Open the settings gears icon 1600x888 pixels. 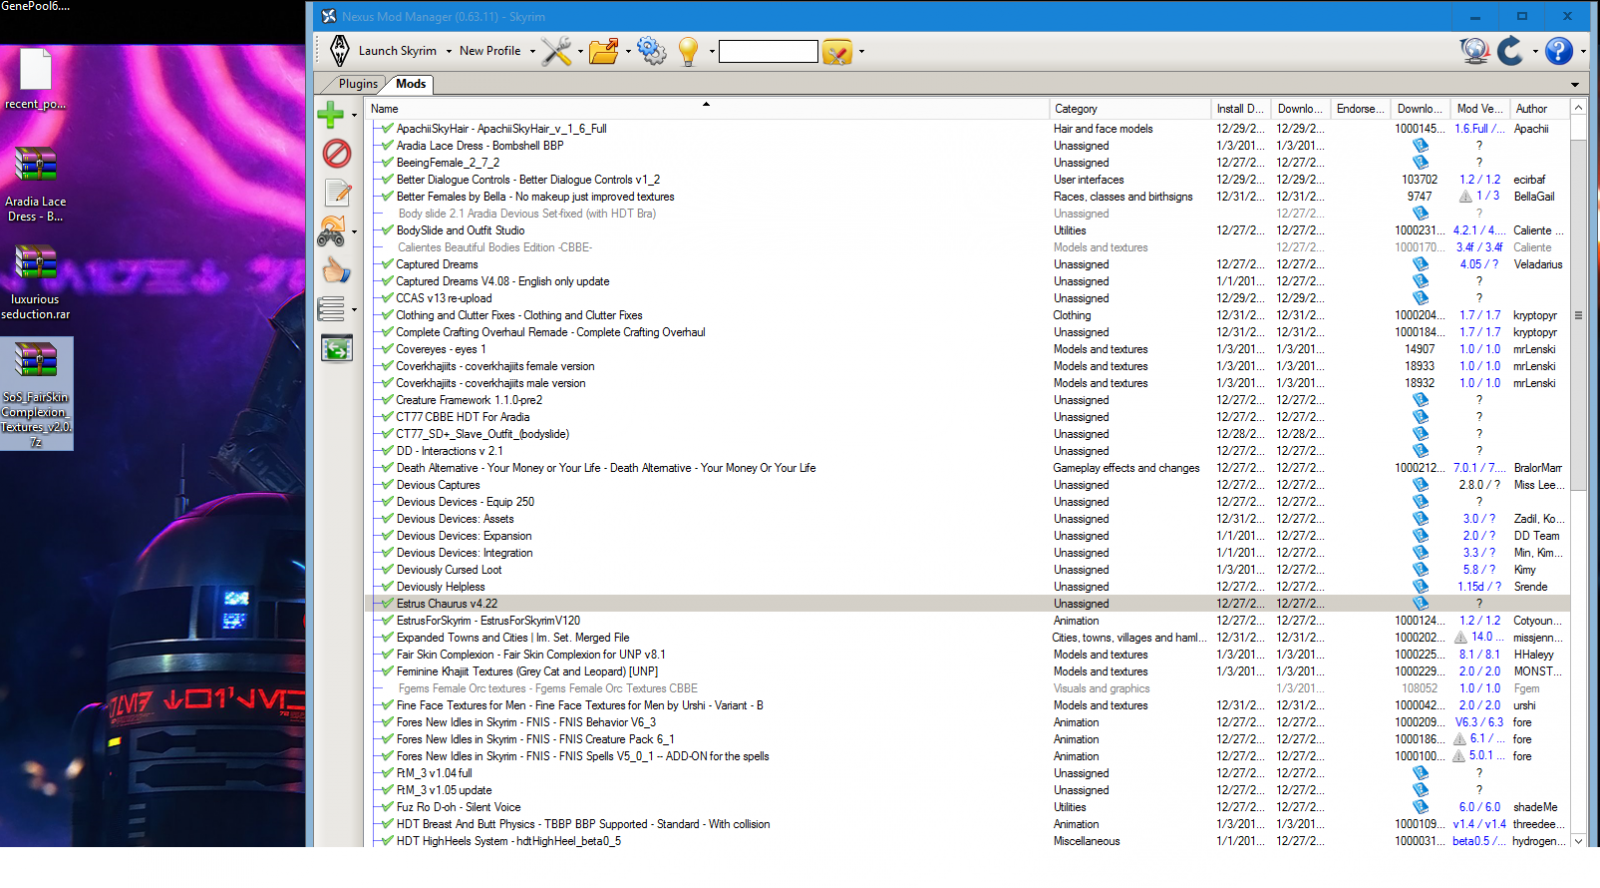click(x=652, y=51)
